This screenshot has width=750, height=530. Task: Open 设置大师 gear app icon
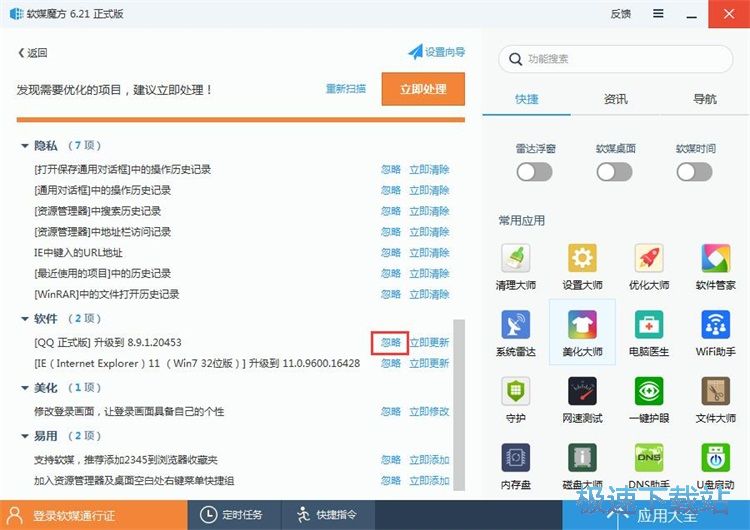pos(582,258)
